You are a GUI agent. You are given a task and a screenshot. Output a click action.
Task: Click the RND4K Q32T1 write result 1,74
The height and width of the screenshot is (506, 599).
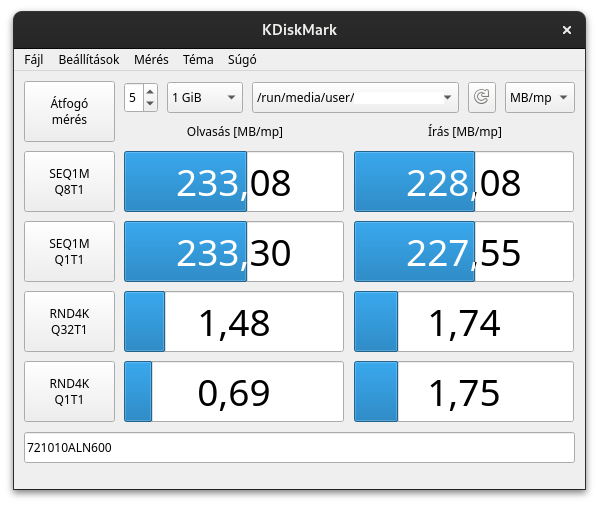tap(464, 321)
